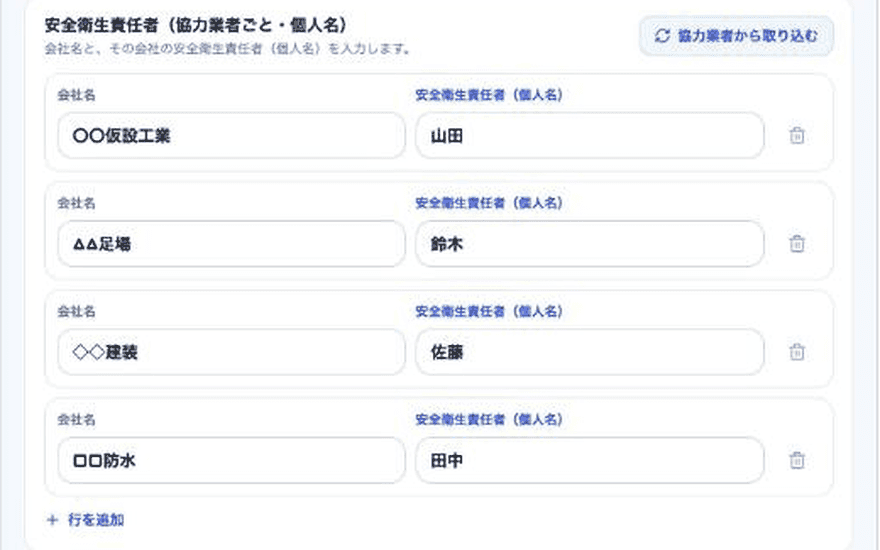This screenshot has height=550, width=880.
Task: Delete the □□防水 row with trash icon
Action: [x=797, y=460]
